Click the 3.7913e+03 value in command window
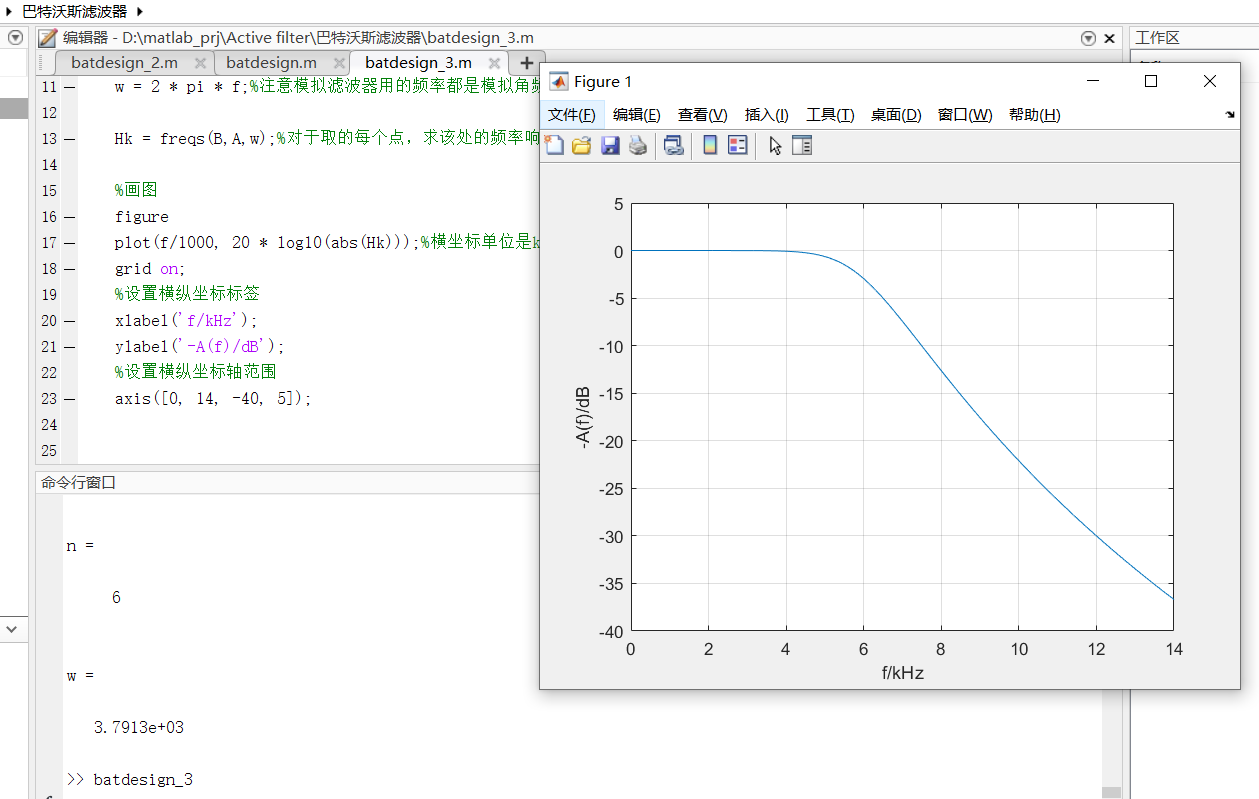 [x=139, y=727]
